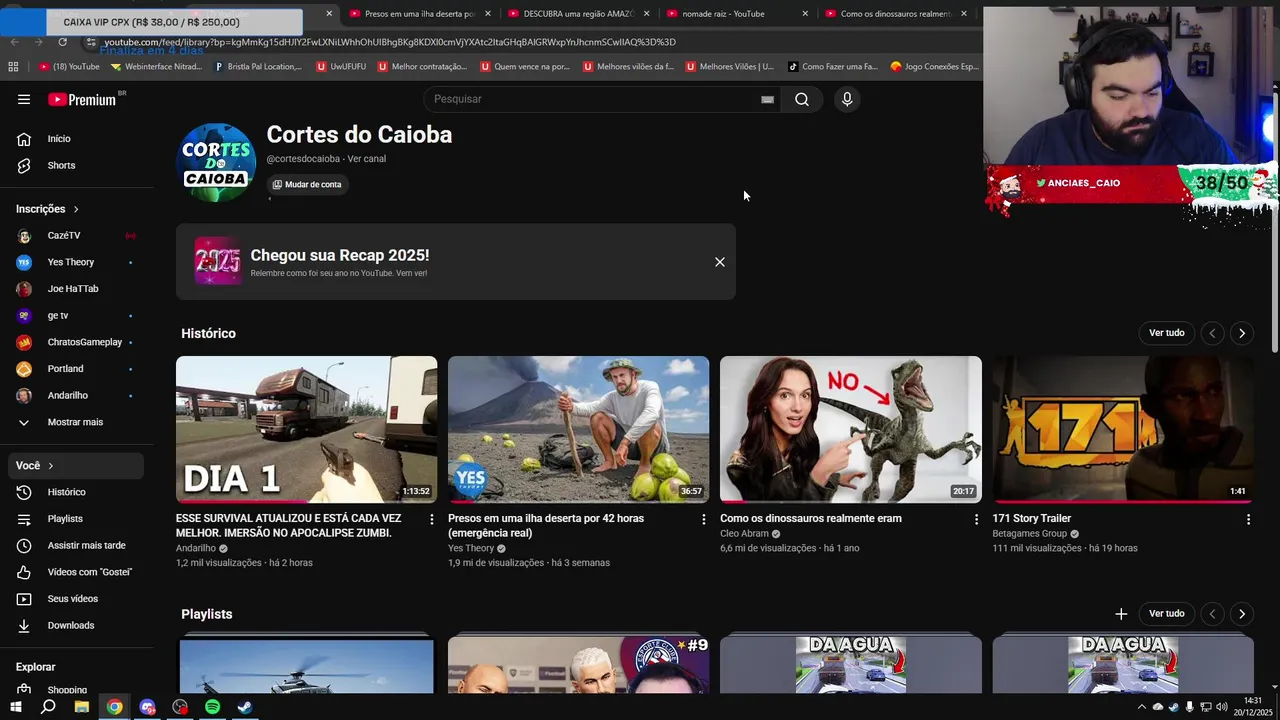Open Betagames Group channel link
1280x720 pixels.
tap(1030, 534)
